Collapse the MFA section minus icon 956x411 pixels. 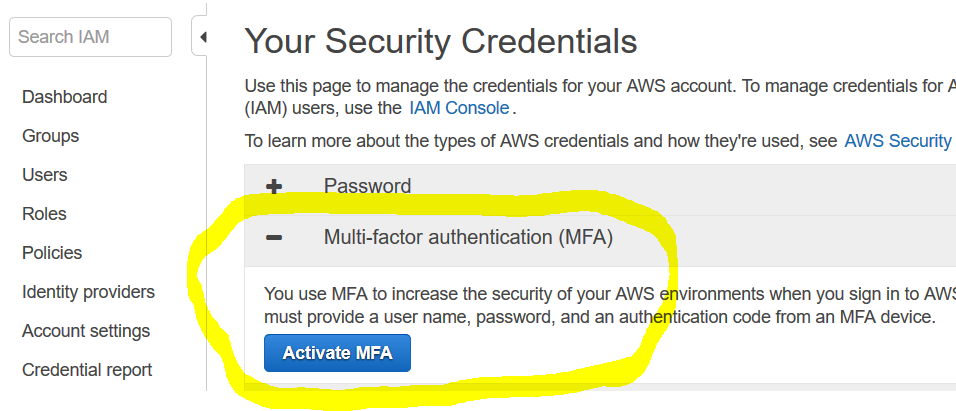point(273,238)
